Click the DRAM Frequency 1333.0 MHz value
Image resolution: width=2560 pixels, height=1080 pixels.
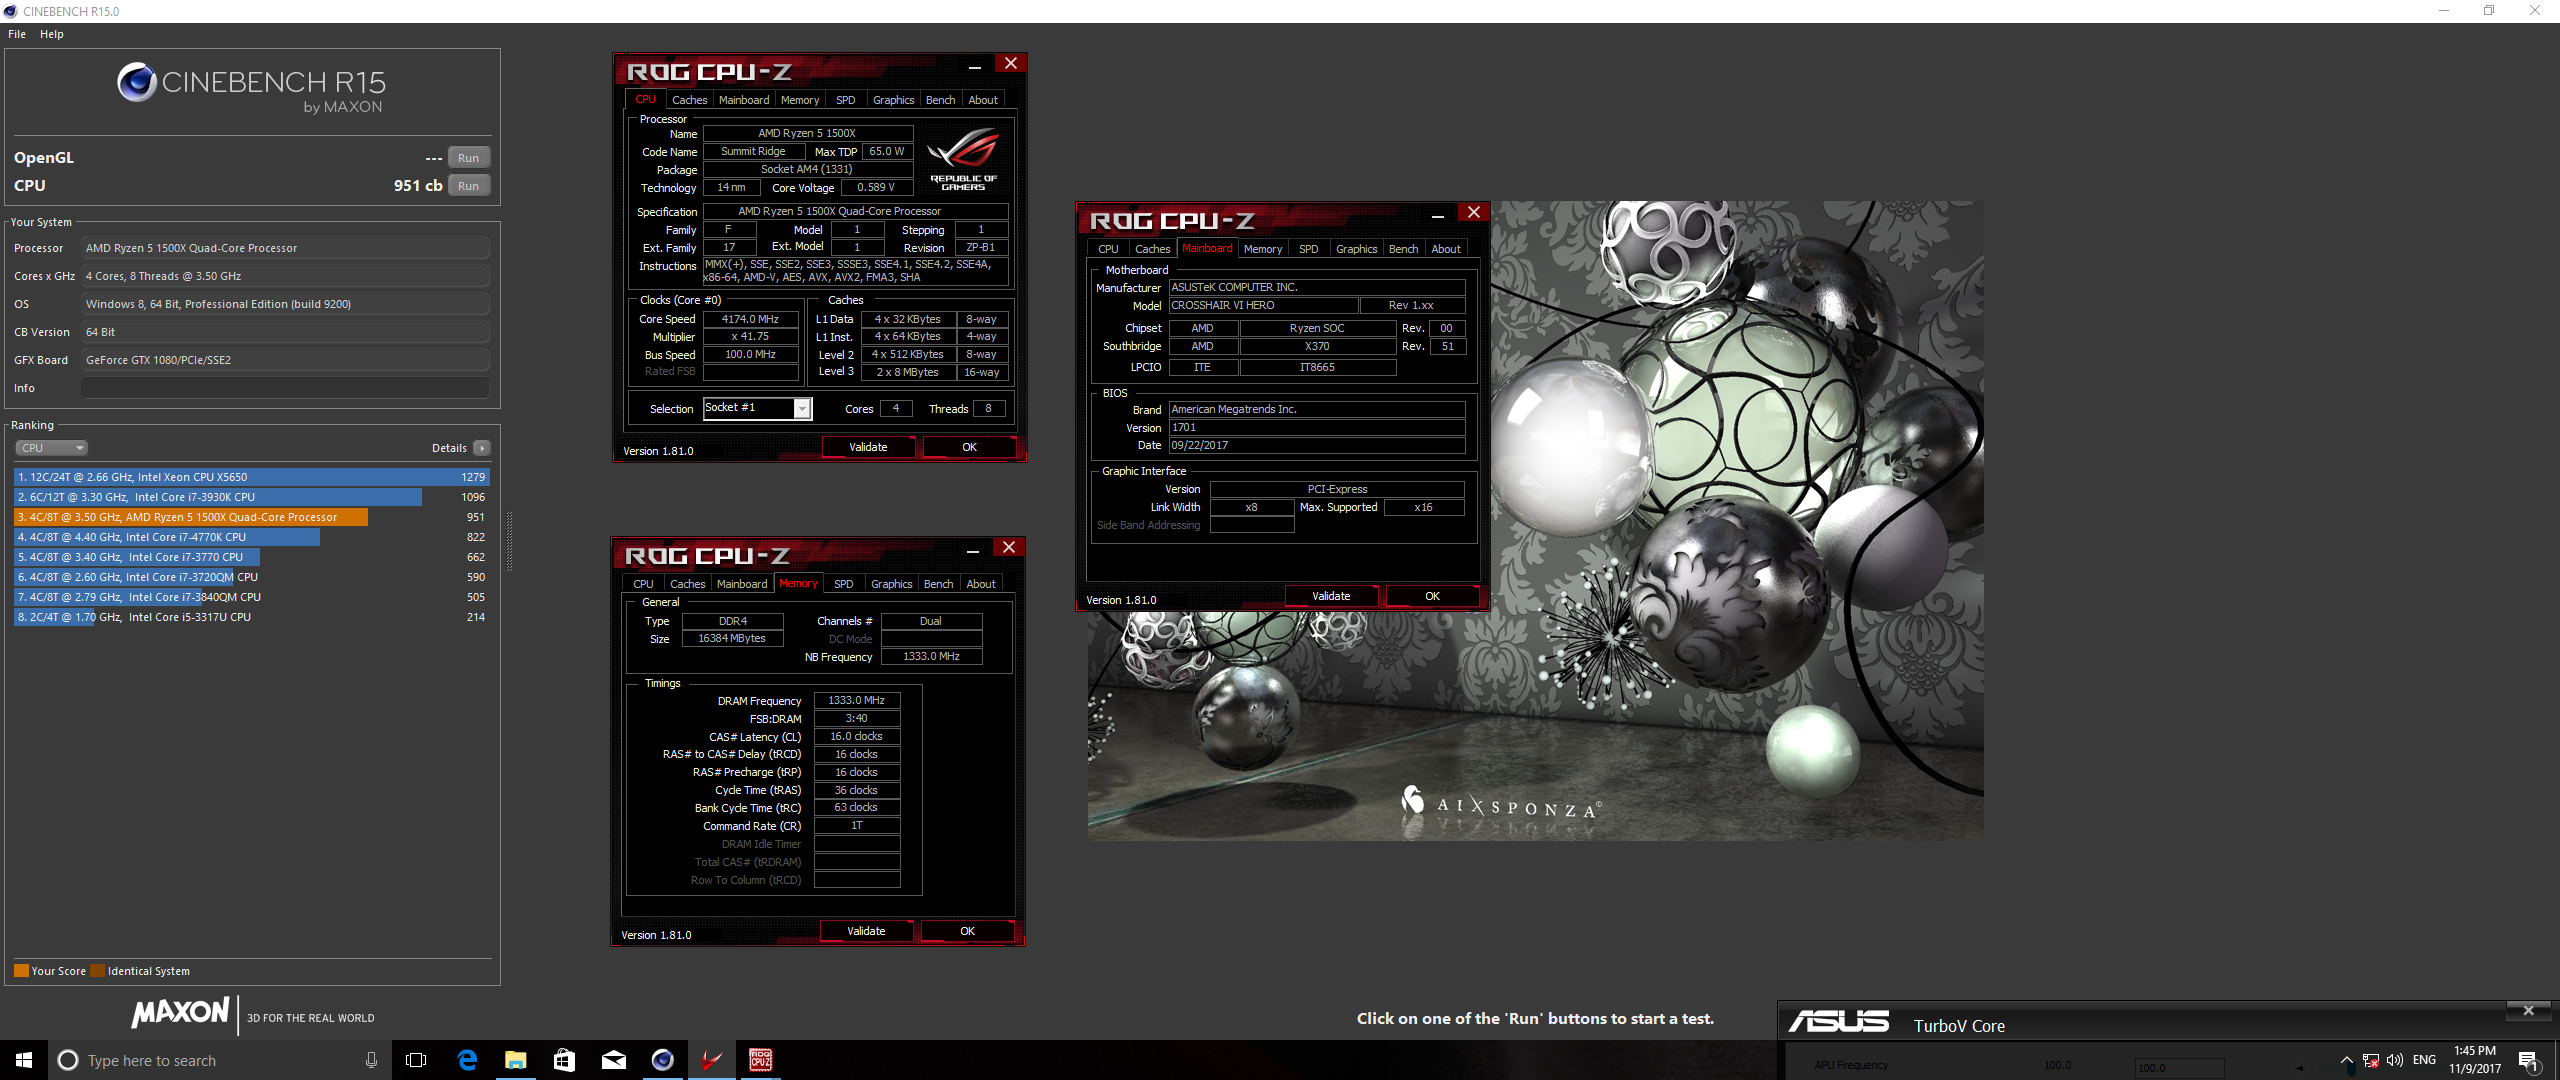point(857,700)
